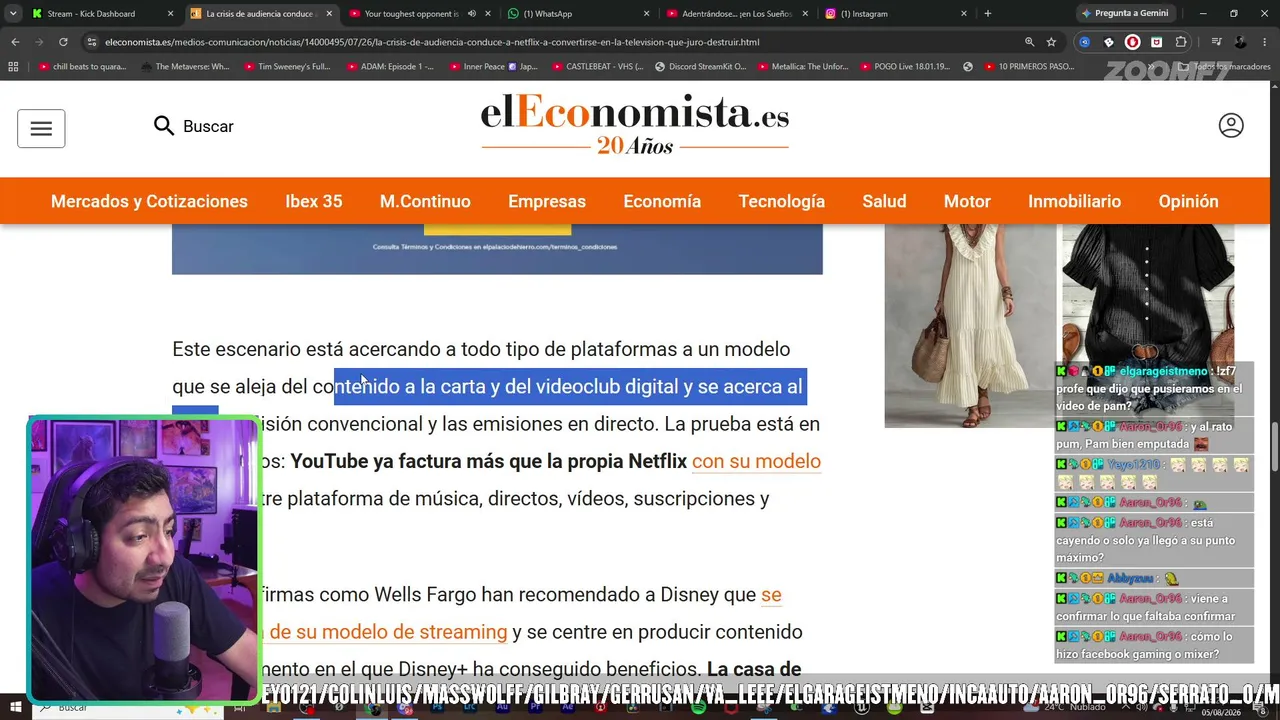Open 'ADAM: Episode 1' bookmark
Image resolution: width=1280 pixels, height=720 pixels.
click(x=390, y=67)
